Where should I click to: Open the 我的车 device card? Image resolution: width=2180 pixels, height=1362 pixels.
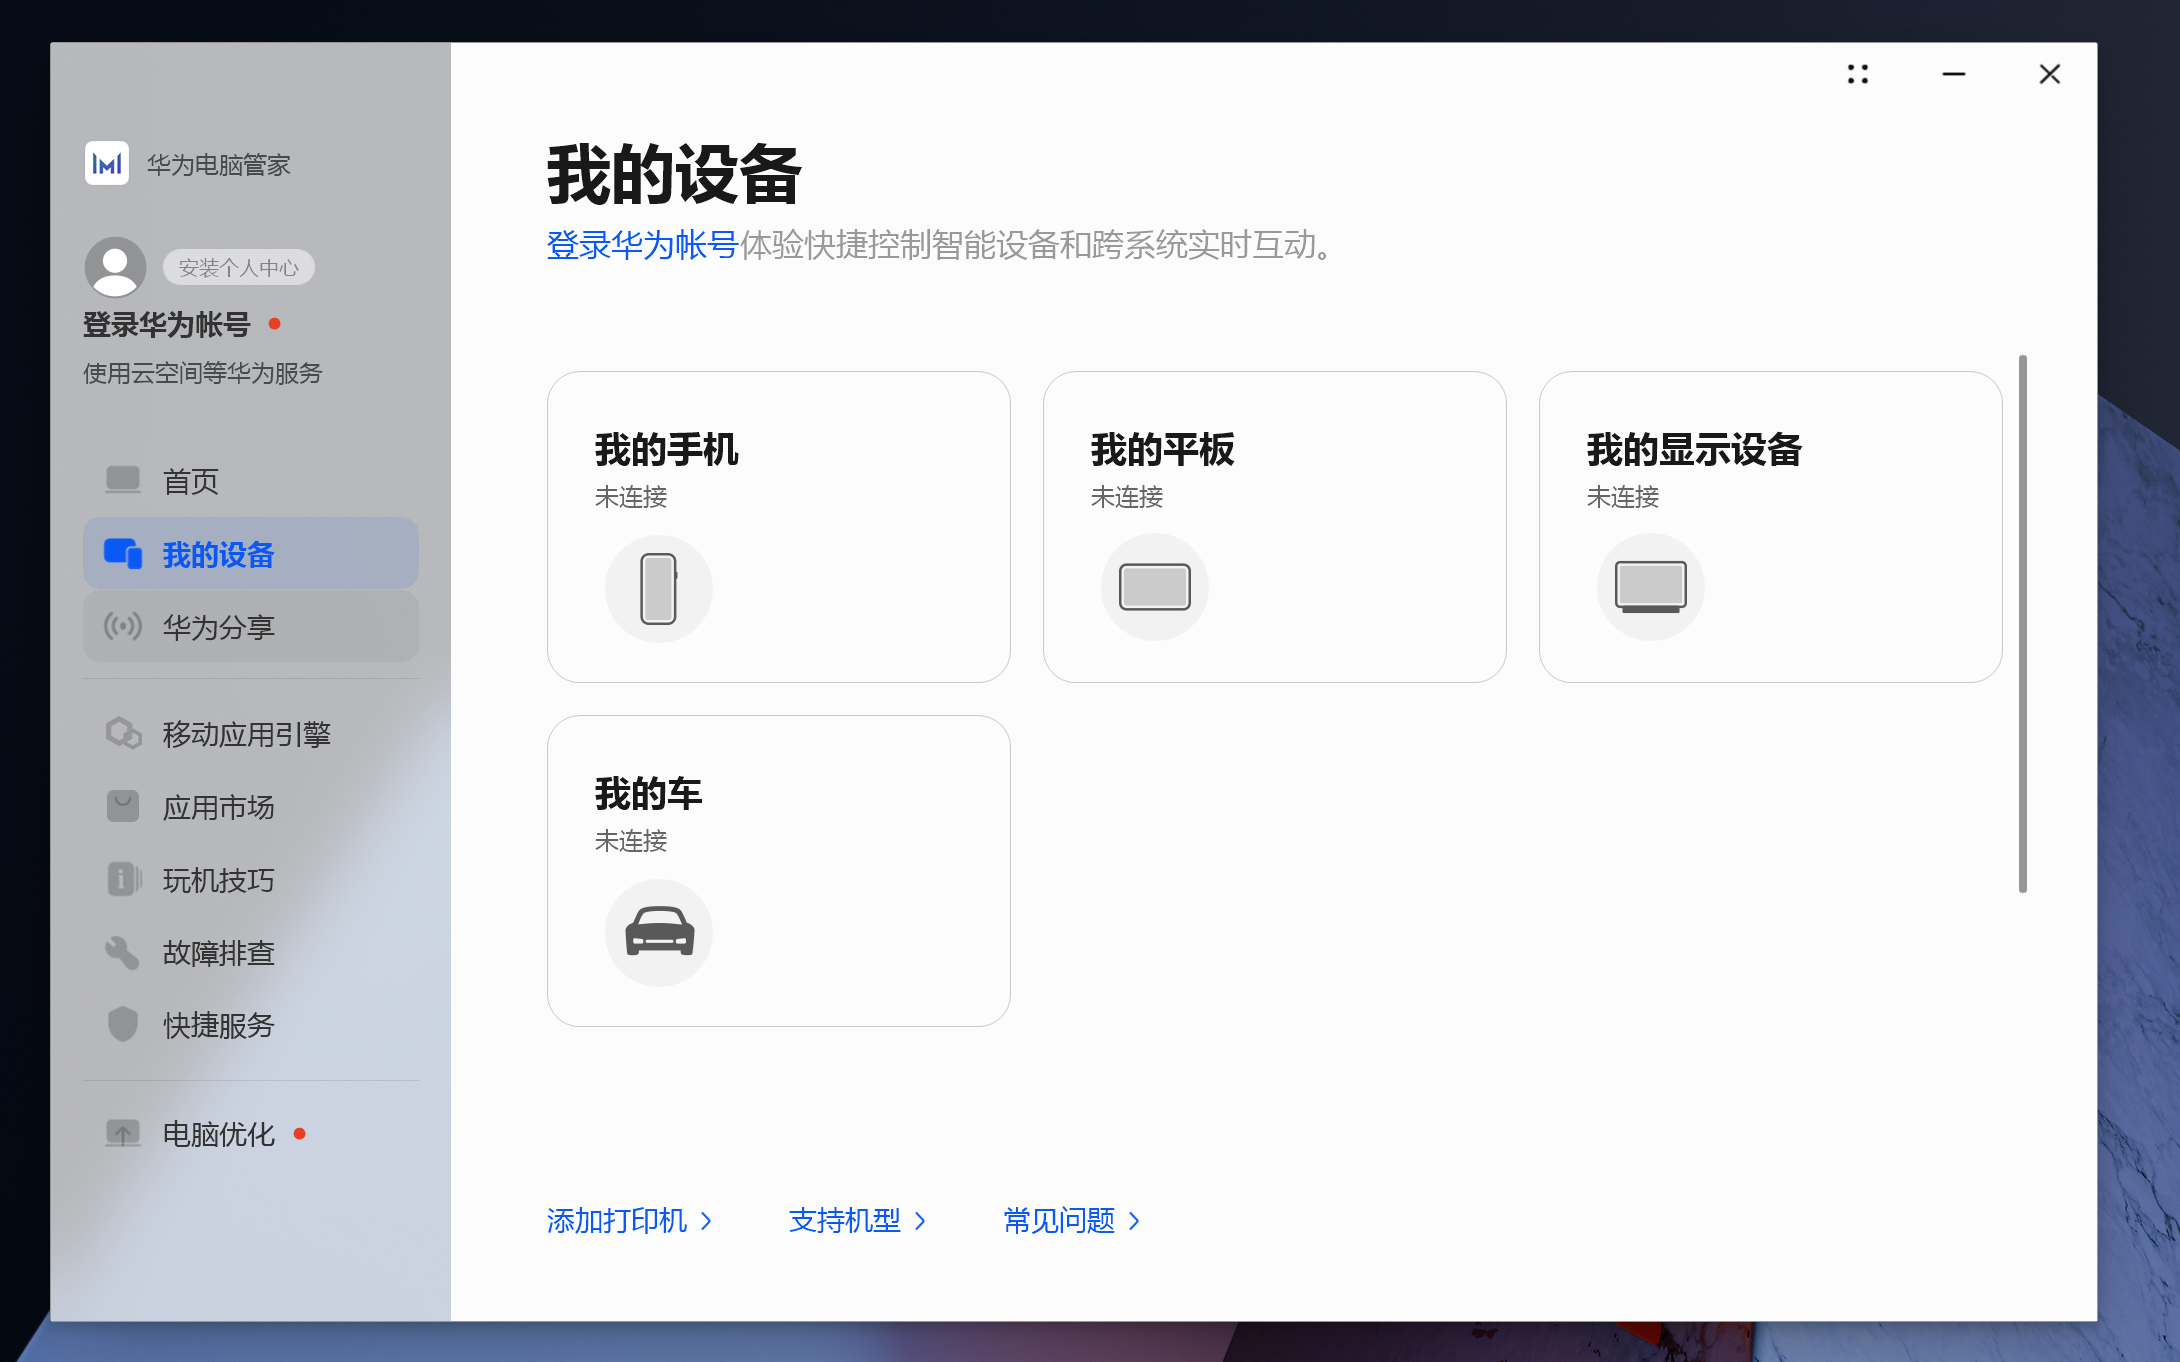pyautogui.click(x=779, y=871)
